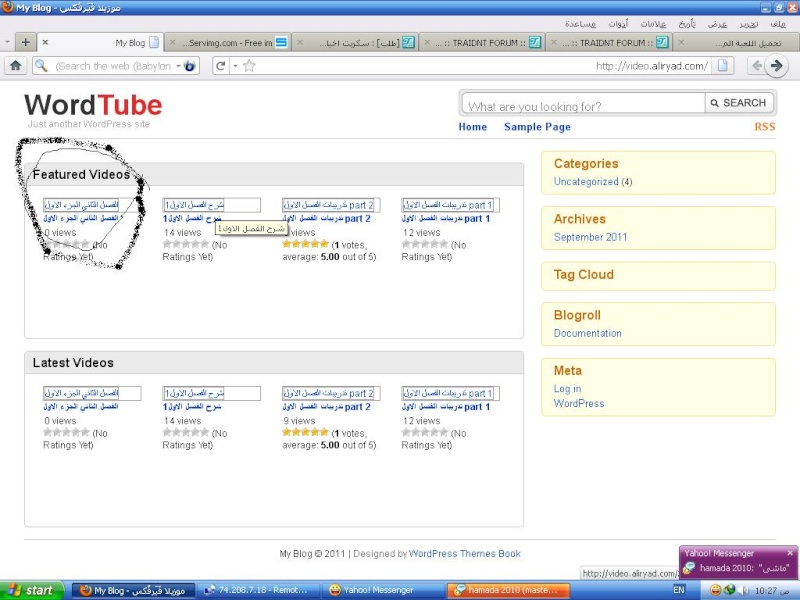
Task: Go back with the back arrow
Action: coord(758,66)
